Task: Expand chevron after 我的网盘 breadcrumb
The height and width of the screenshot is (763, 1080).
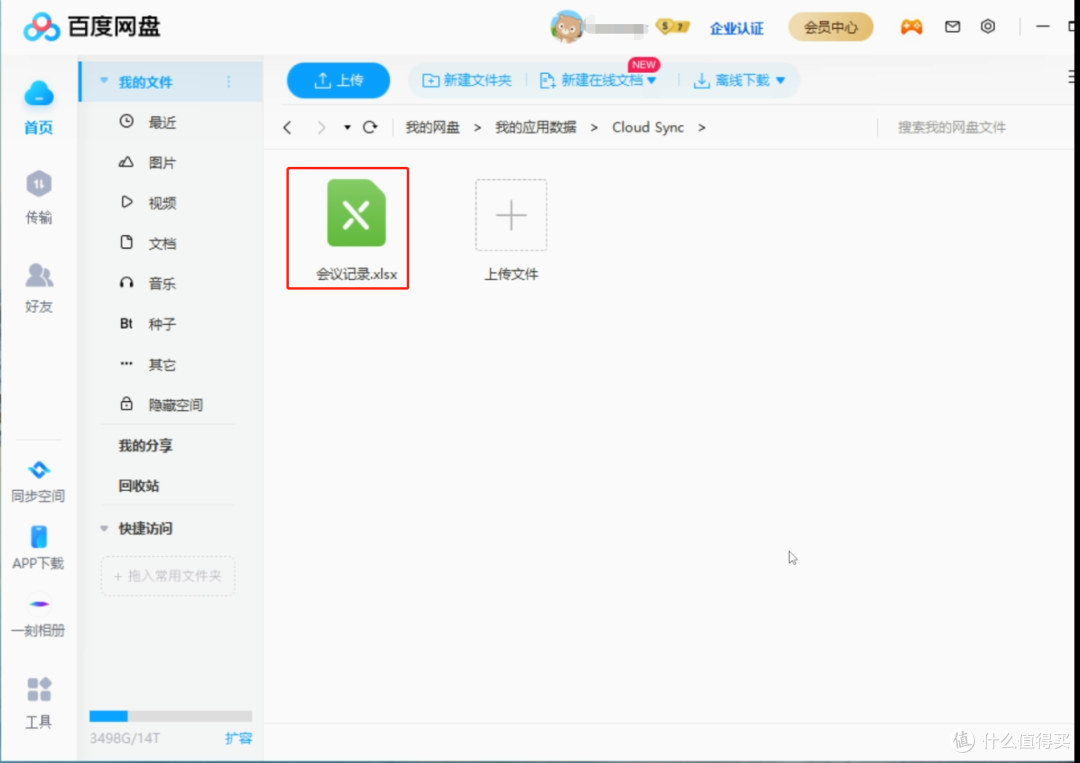Action: pyautogui.click(x=477, y=127)
